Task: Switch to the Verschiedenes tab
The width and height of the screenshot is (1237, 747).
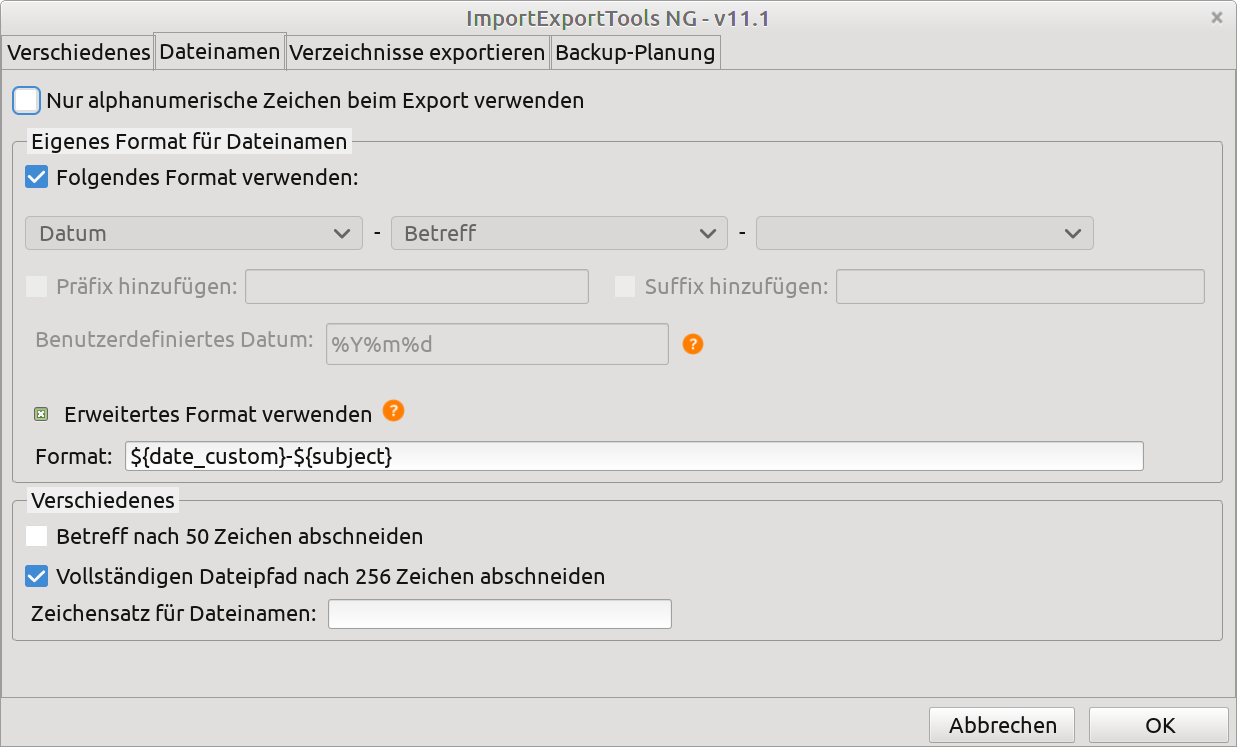Action: (78, 52)
